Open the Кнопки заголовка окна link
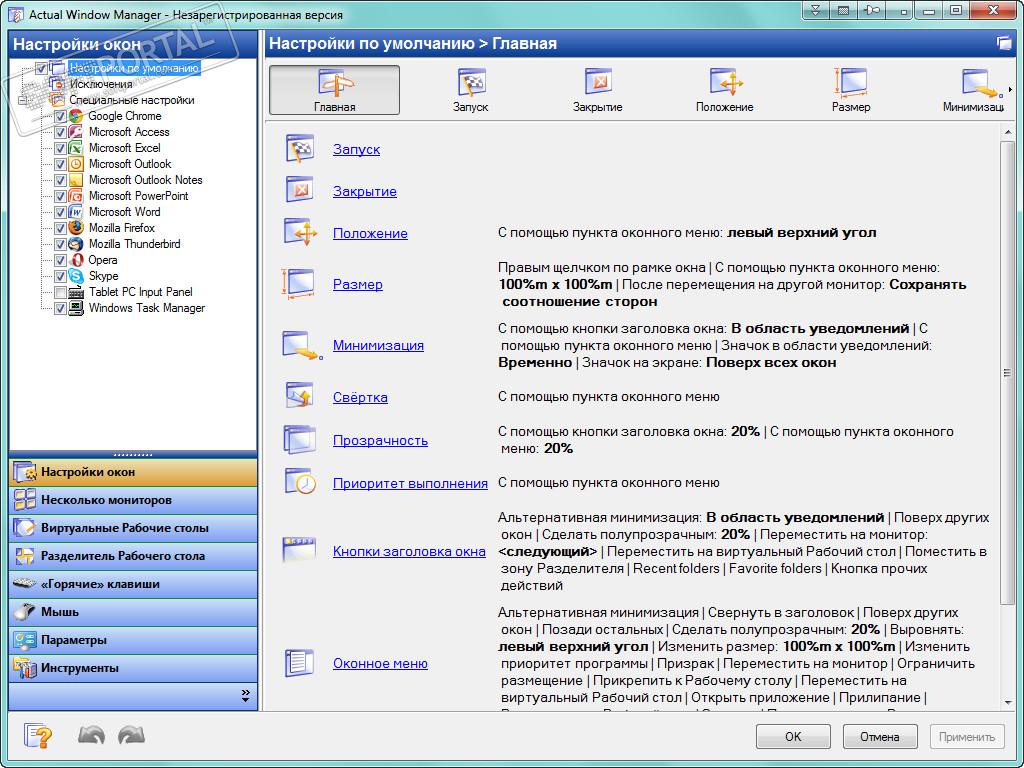Screen dimensions: 1024x768 pos(409,551)
